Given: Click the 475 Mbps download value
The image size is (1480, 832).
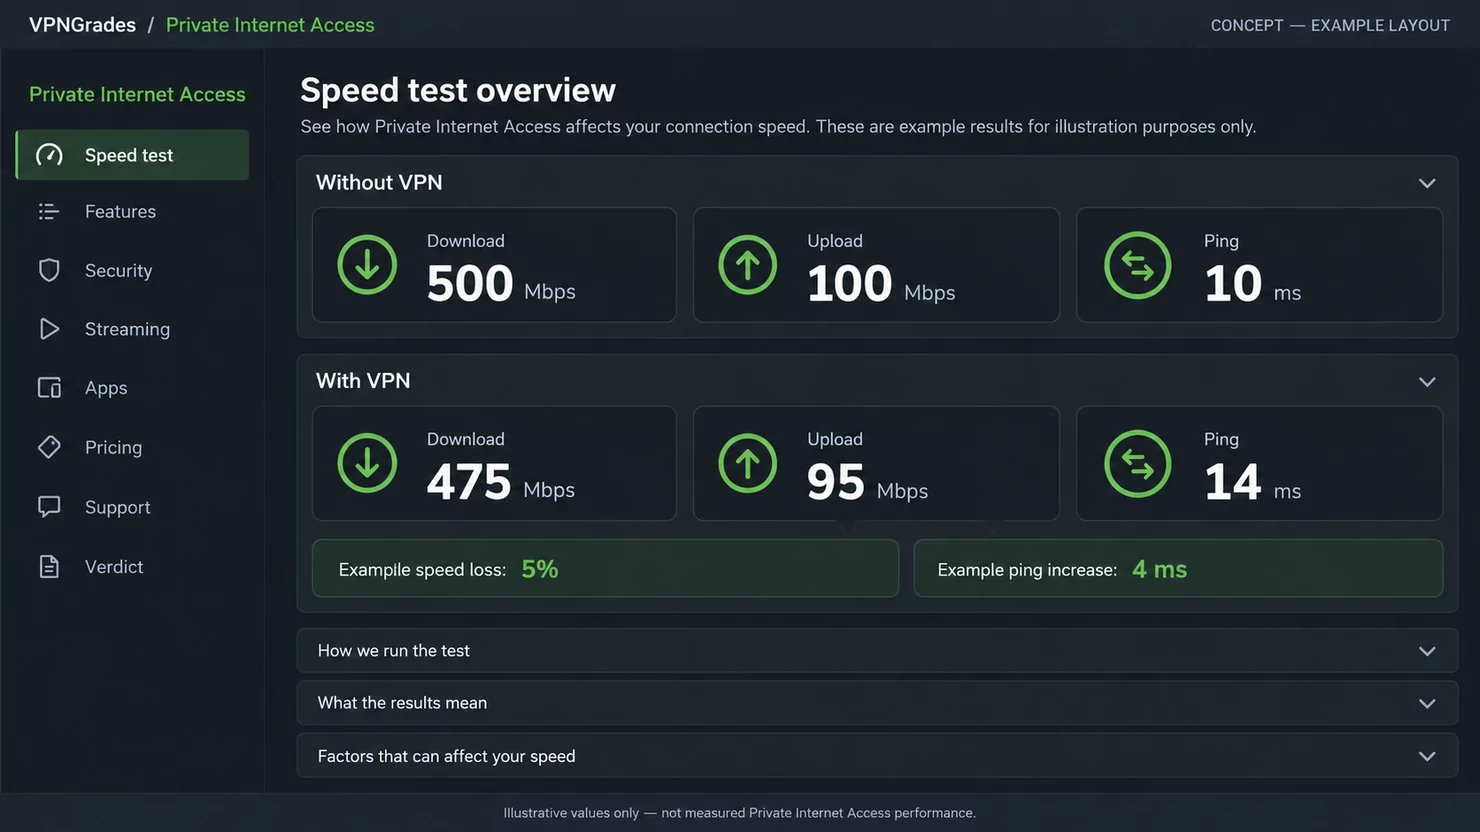Looking at the screenshot, I should click(500, 482).
